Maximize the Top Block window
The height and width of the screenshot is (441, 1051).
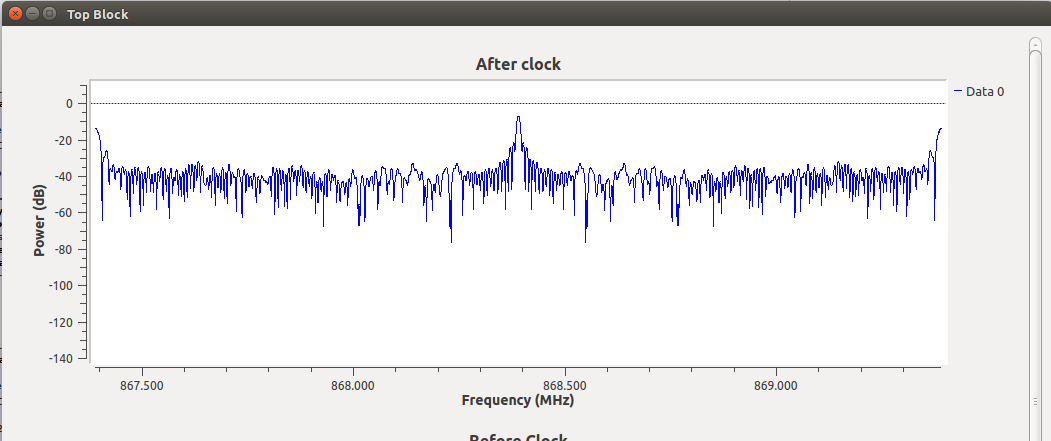pyautogui.click(x=49, y=13)
